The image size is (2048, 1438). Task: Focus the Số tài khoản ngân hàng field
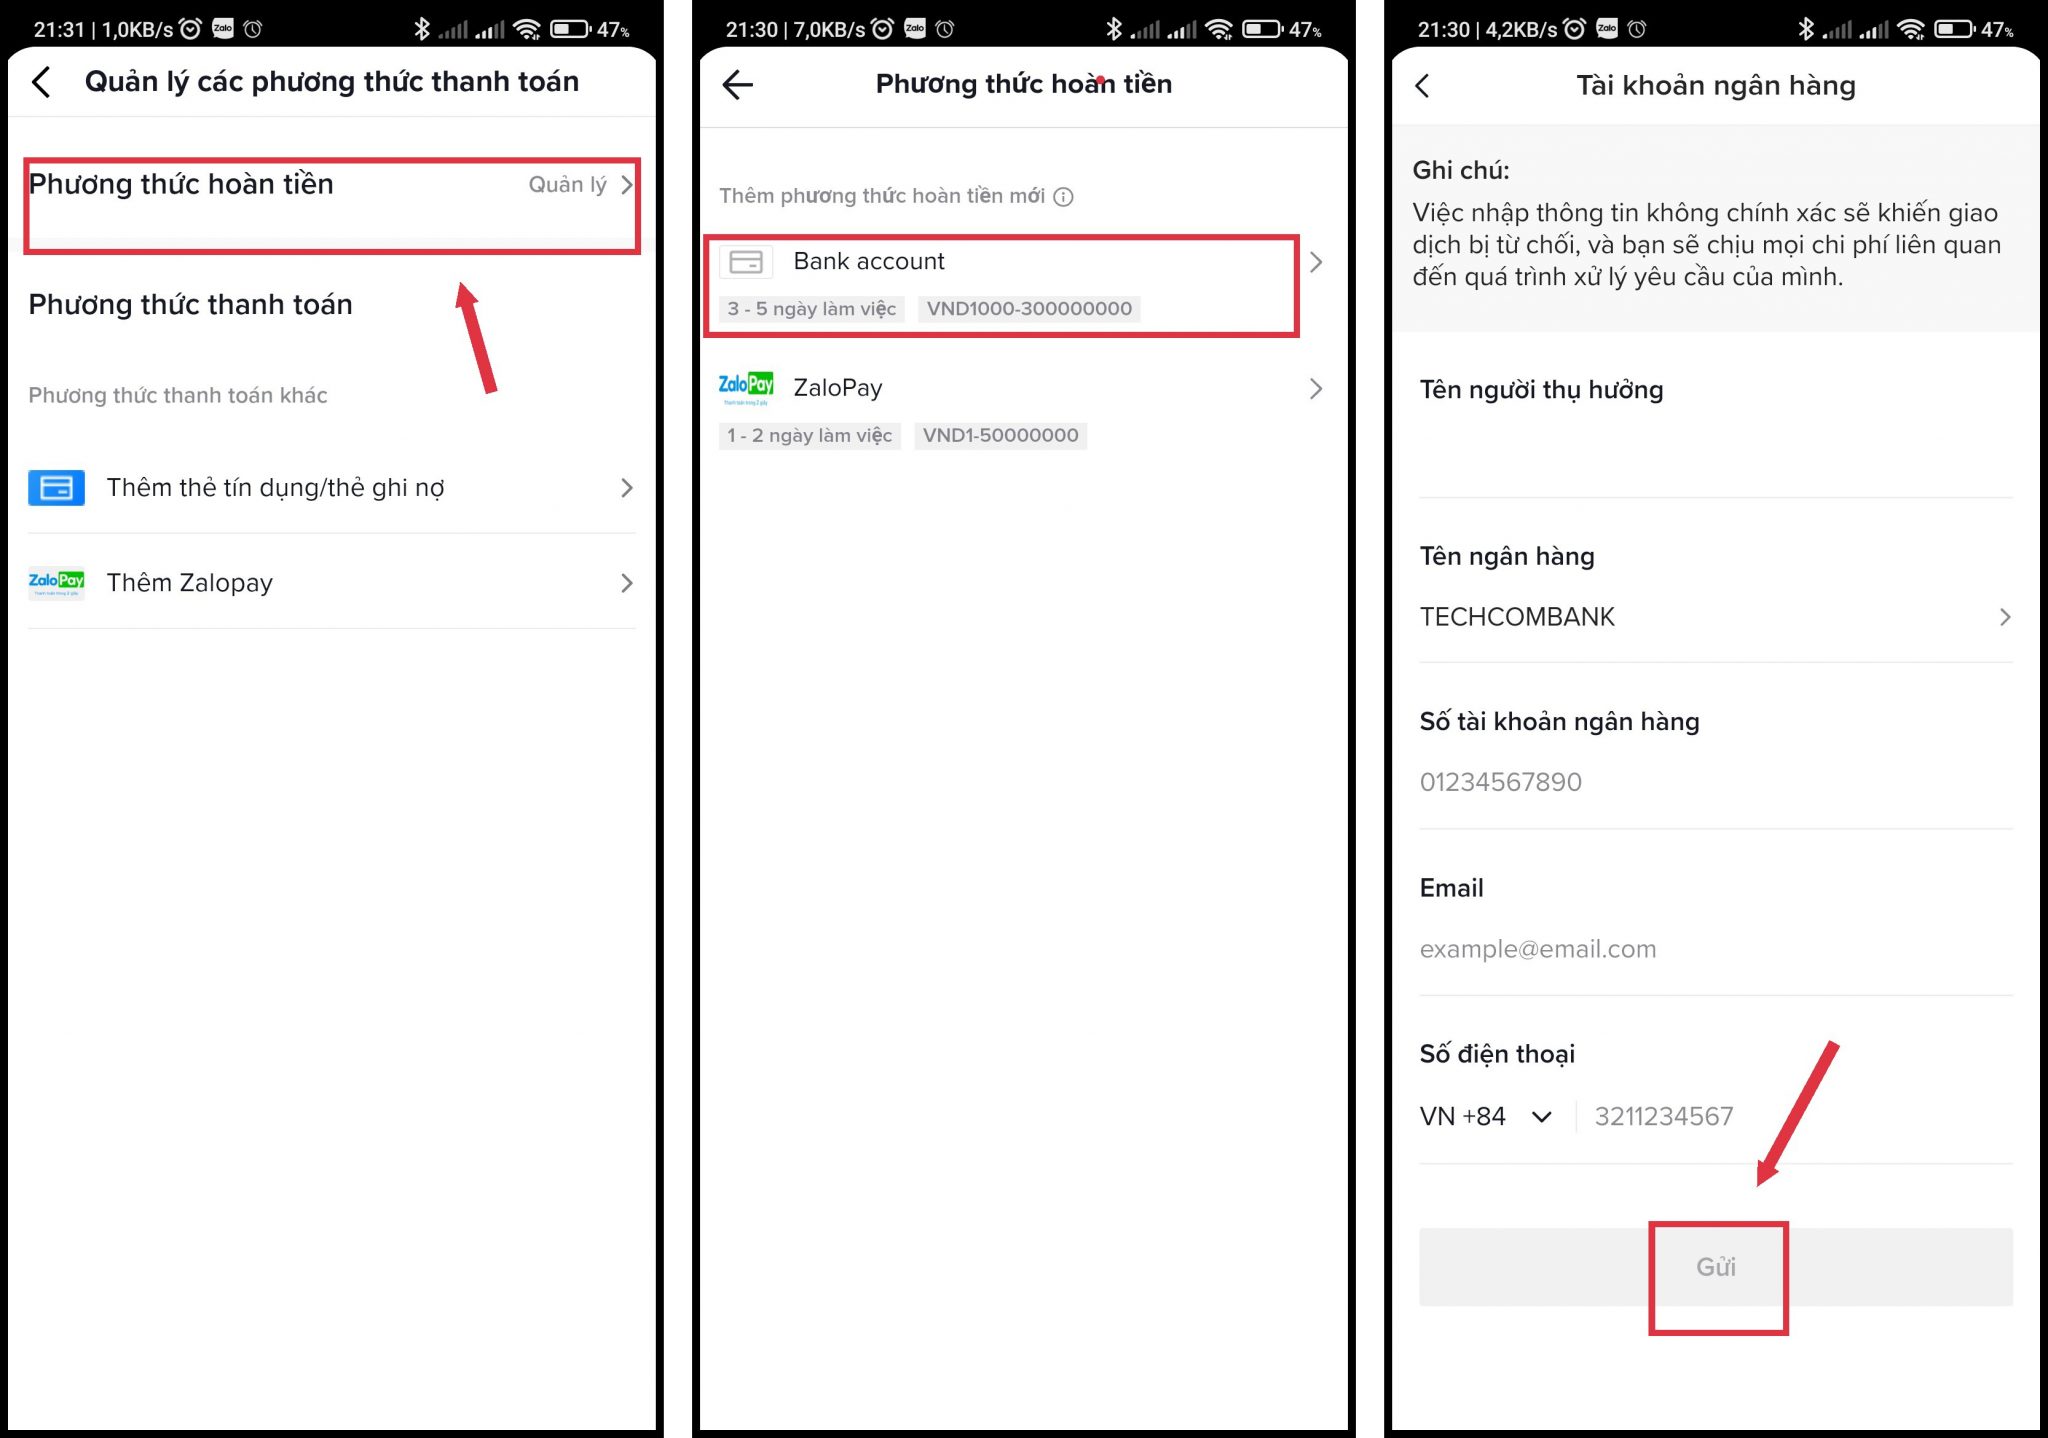point(1715,782)
